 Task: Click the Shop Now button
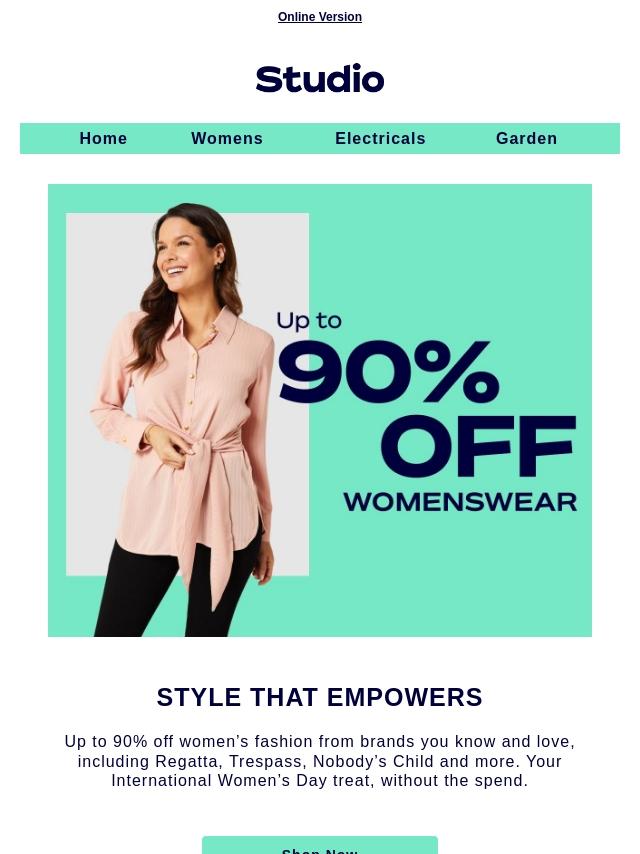320,846
